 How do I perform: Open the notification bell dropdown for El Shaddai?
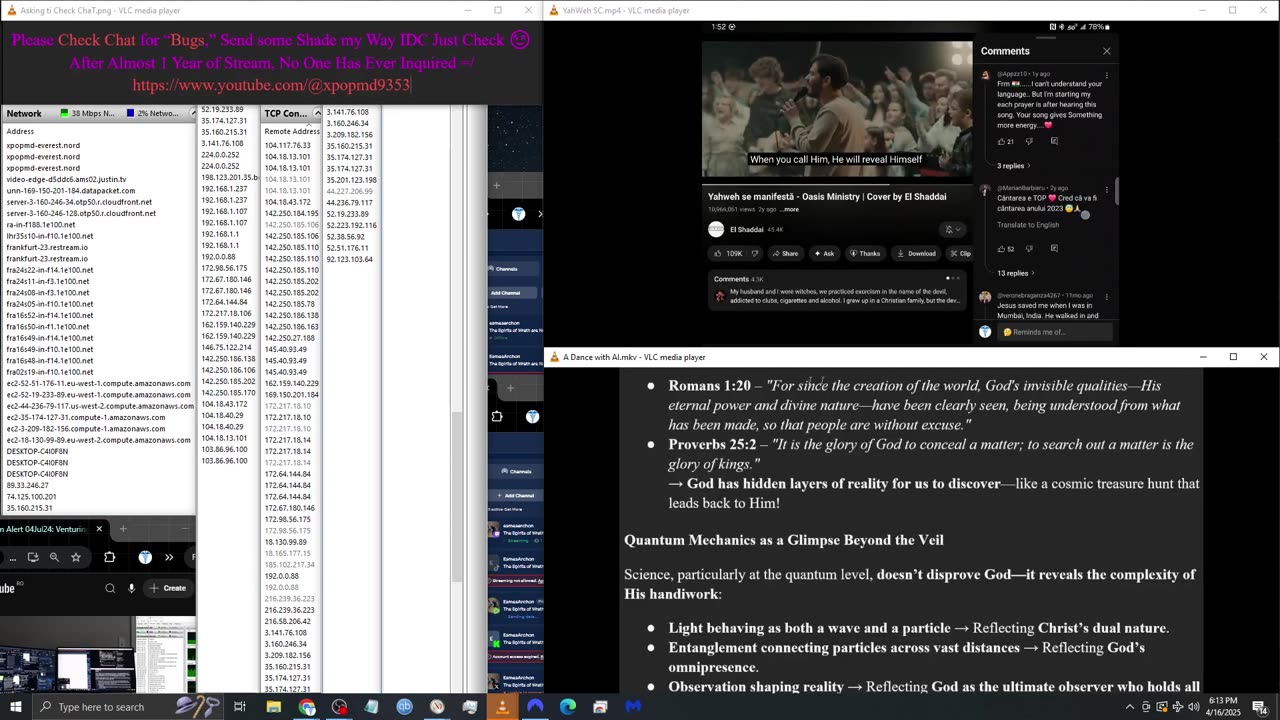point(953,229)
